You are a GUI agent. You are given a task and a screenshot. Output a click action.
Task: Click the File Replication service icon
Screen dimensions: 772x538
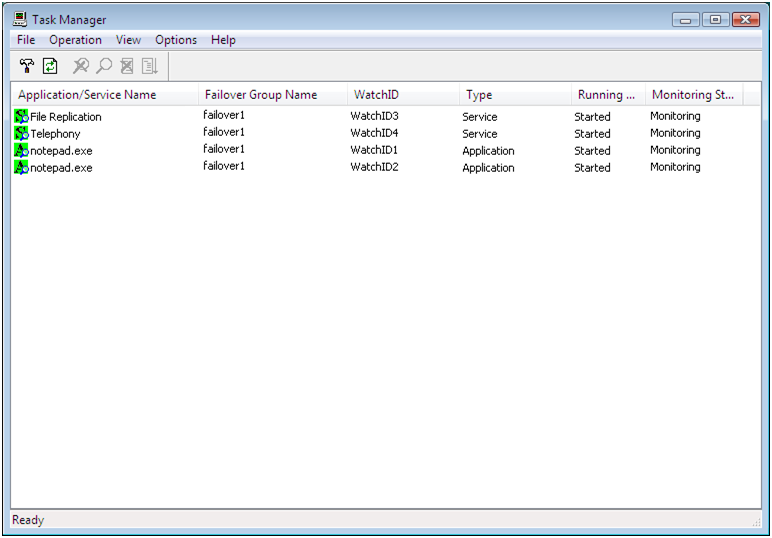(21, 117)
